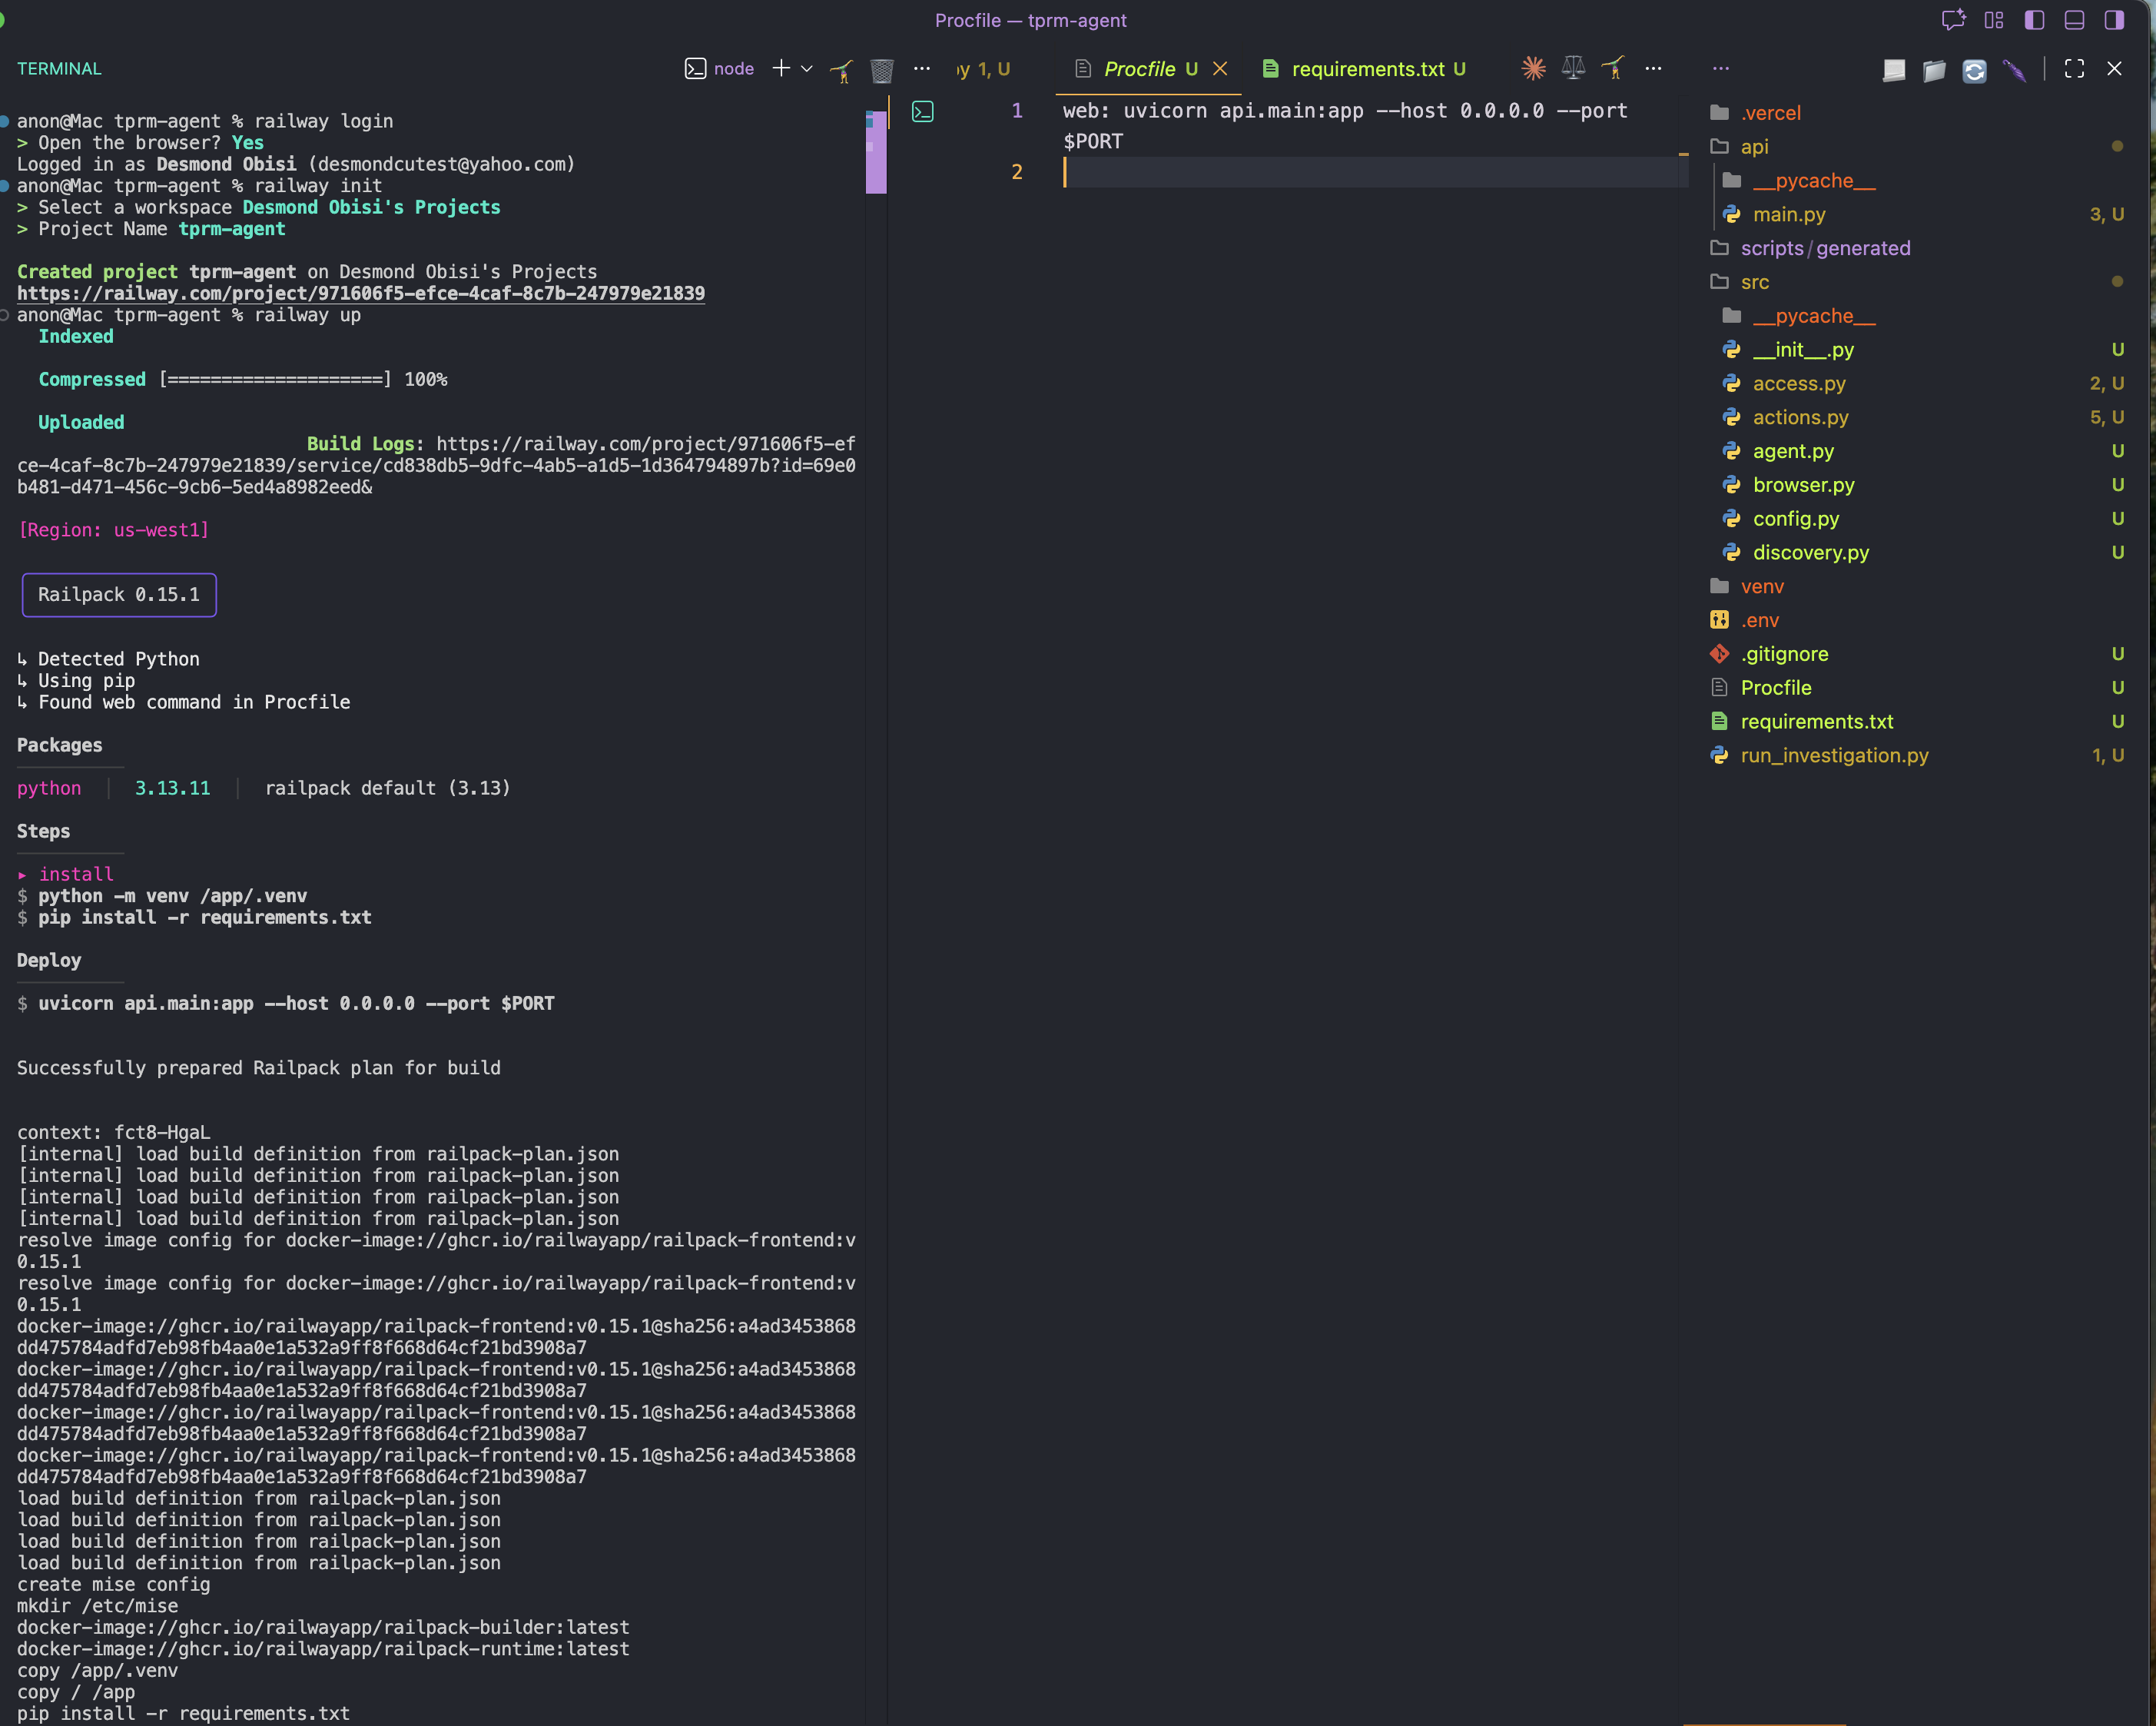Click the shell icon beside the node terminal

(695, 68)
